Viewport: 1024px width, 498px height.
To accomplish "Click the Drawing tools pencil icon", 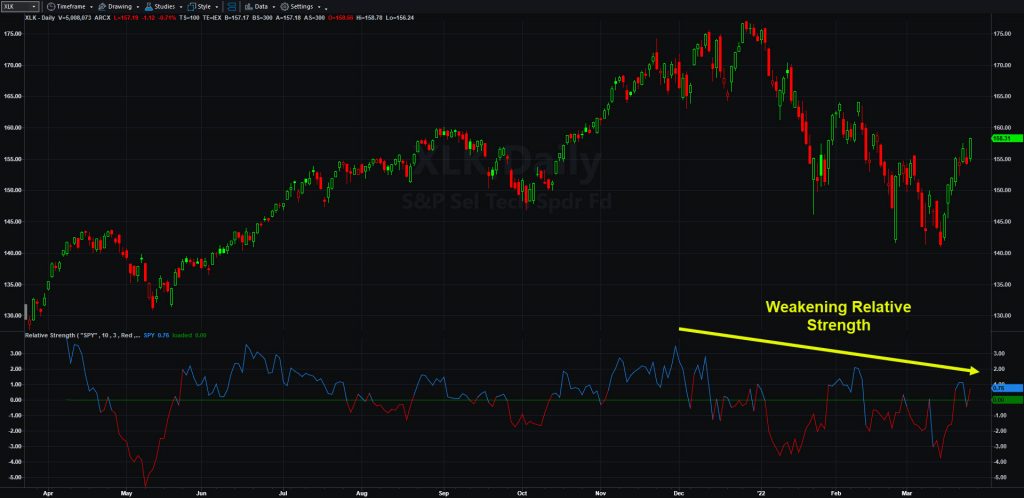I will (103, 7).
